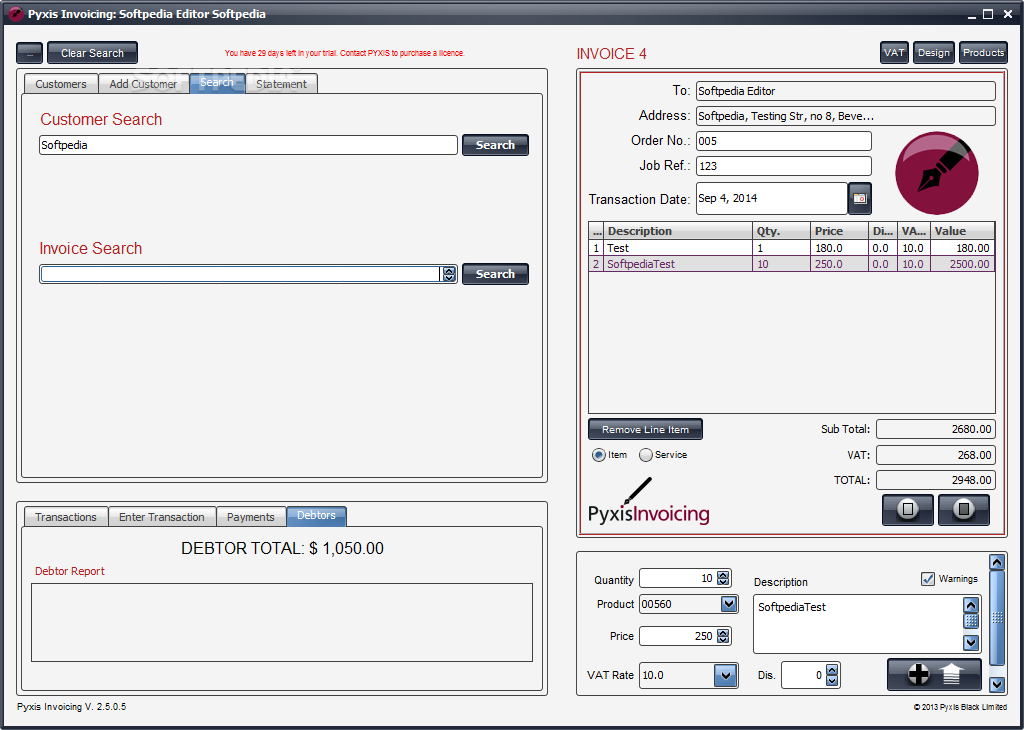Click the line item panel vertical scrollbar thumb
The width and height of the screenshot is (1024, 730).
pyautogui.click(x=997, y=618)
